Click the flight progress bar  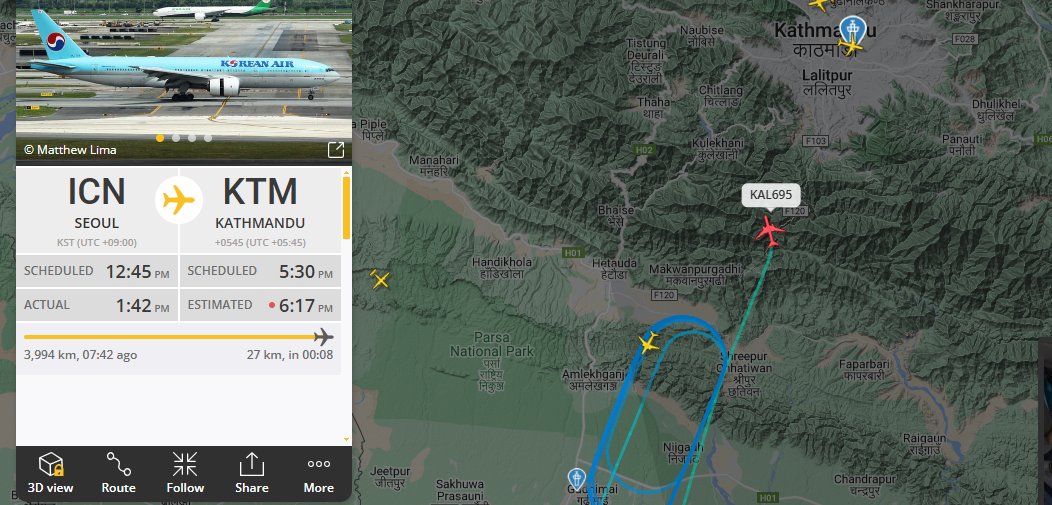pyautogui.click(x=178, y=337)
